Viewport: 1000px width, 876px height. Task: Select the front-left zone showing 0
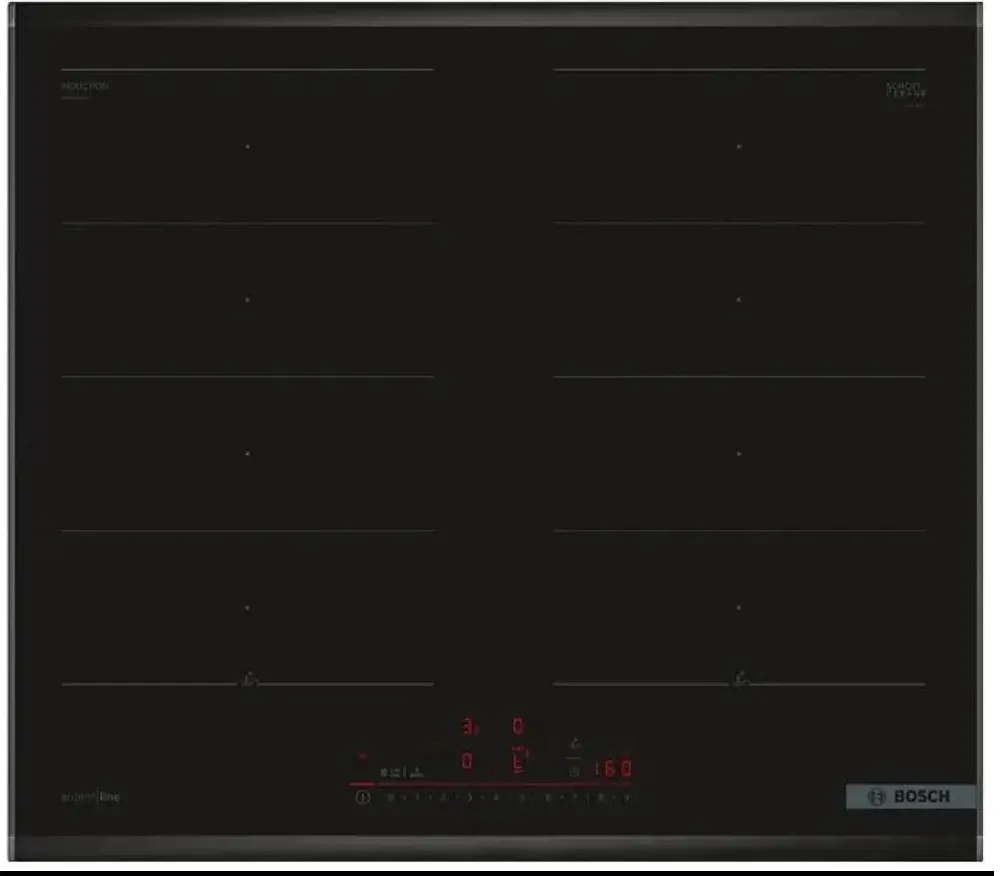(467, 762)
